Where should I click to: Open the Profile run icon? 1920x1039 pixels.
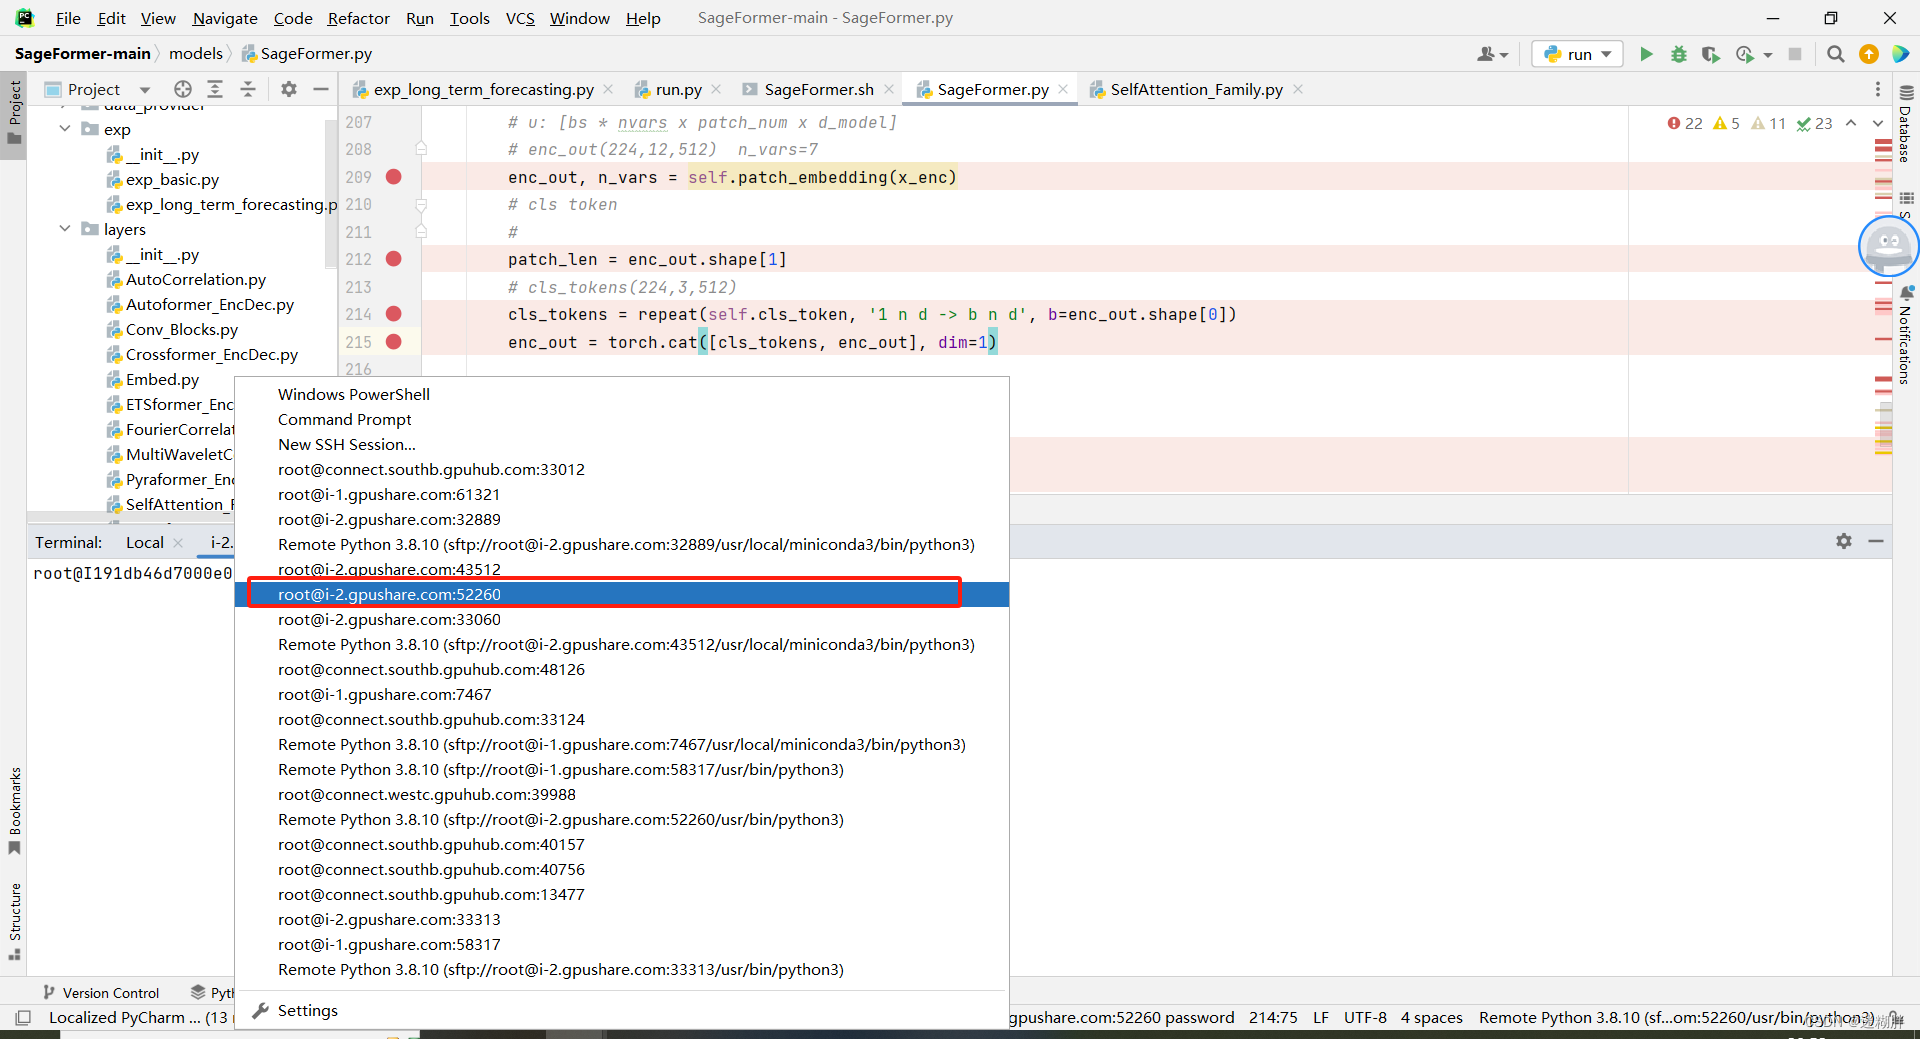click(x=1745, y=54)
